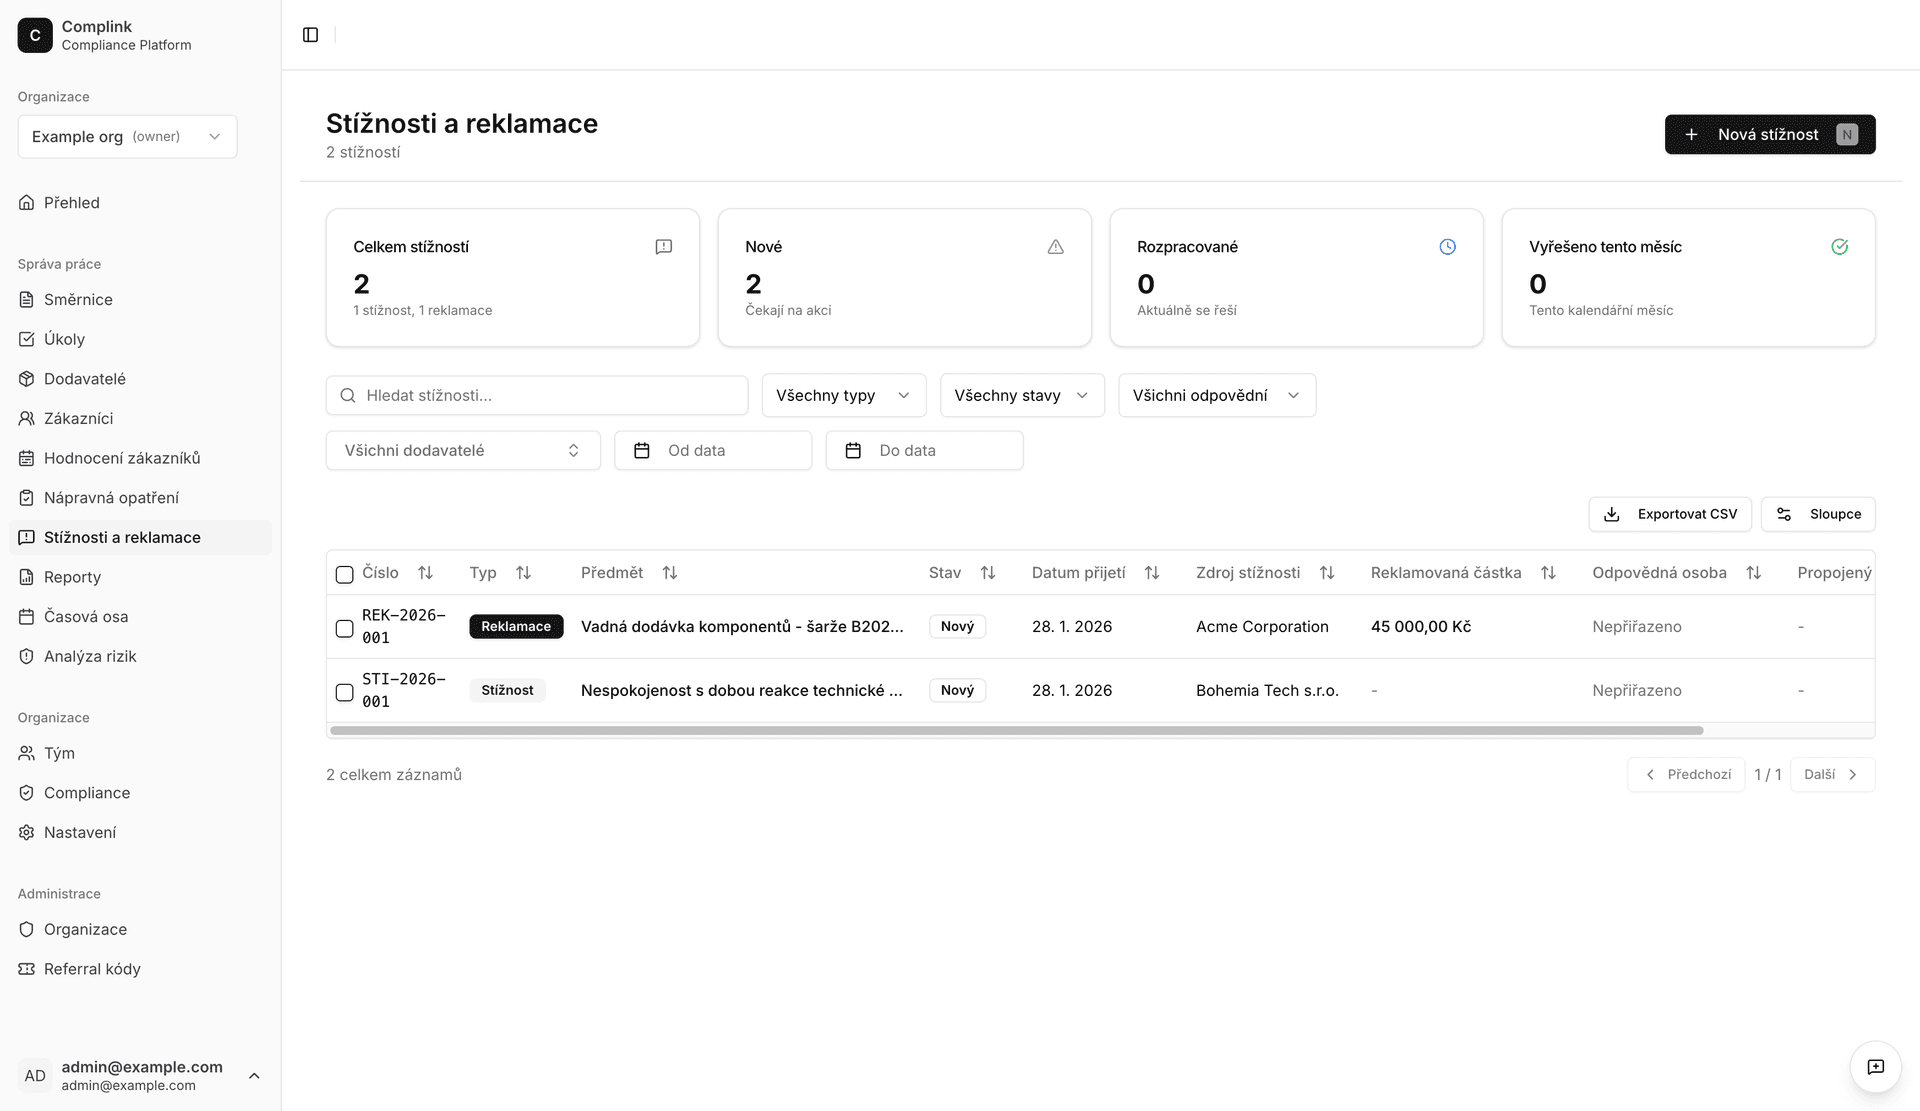The height and width of the screenshot is (1111, 1920).
Task: Click sort icon beside Reklamovaná částka
Action: (x=1548, y=573)
